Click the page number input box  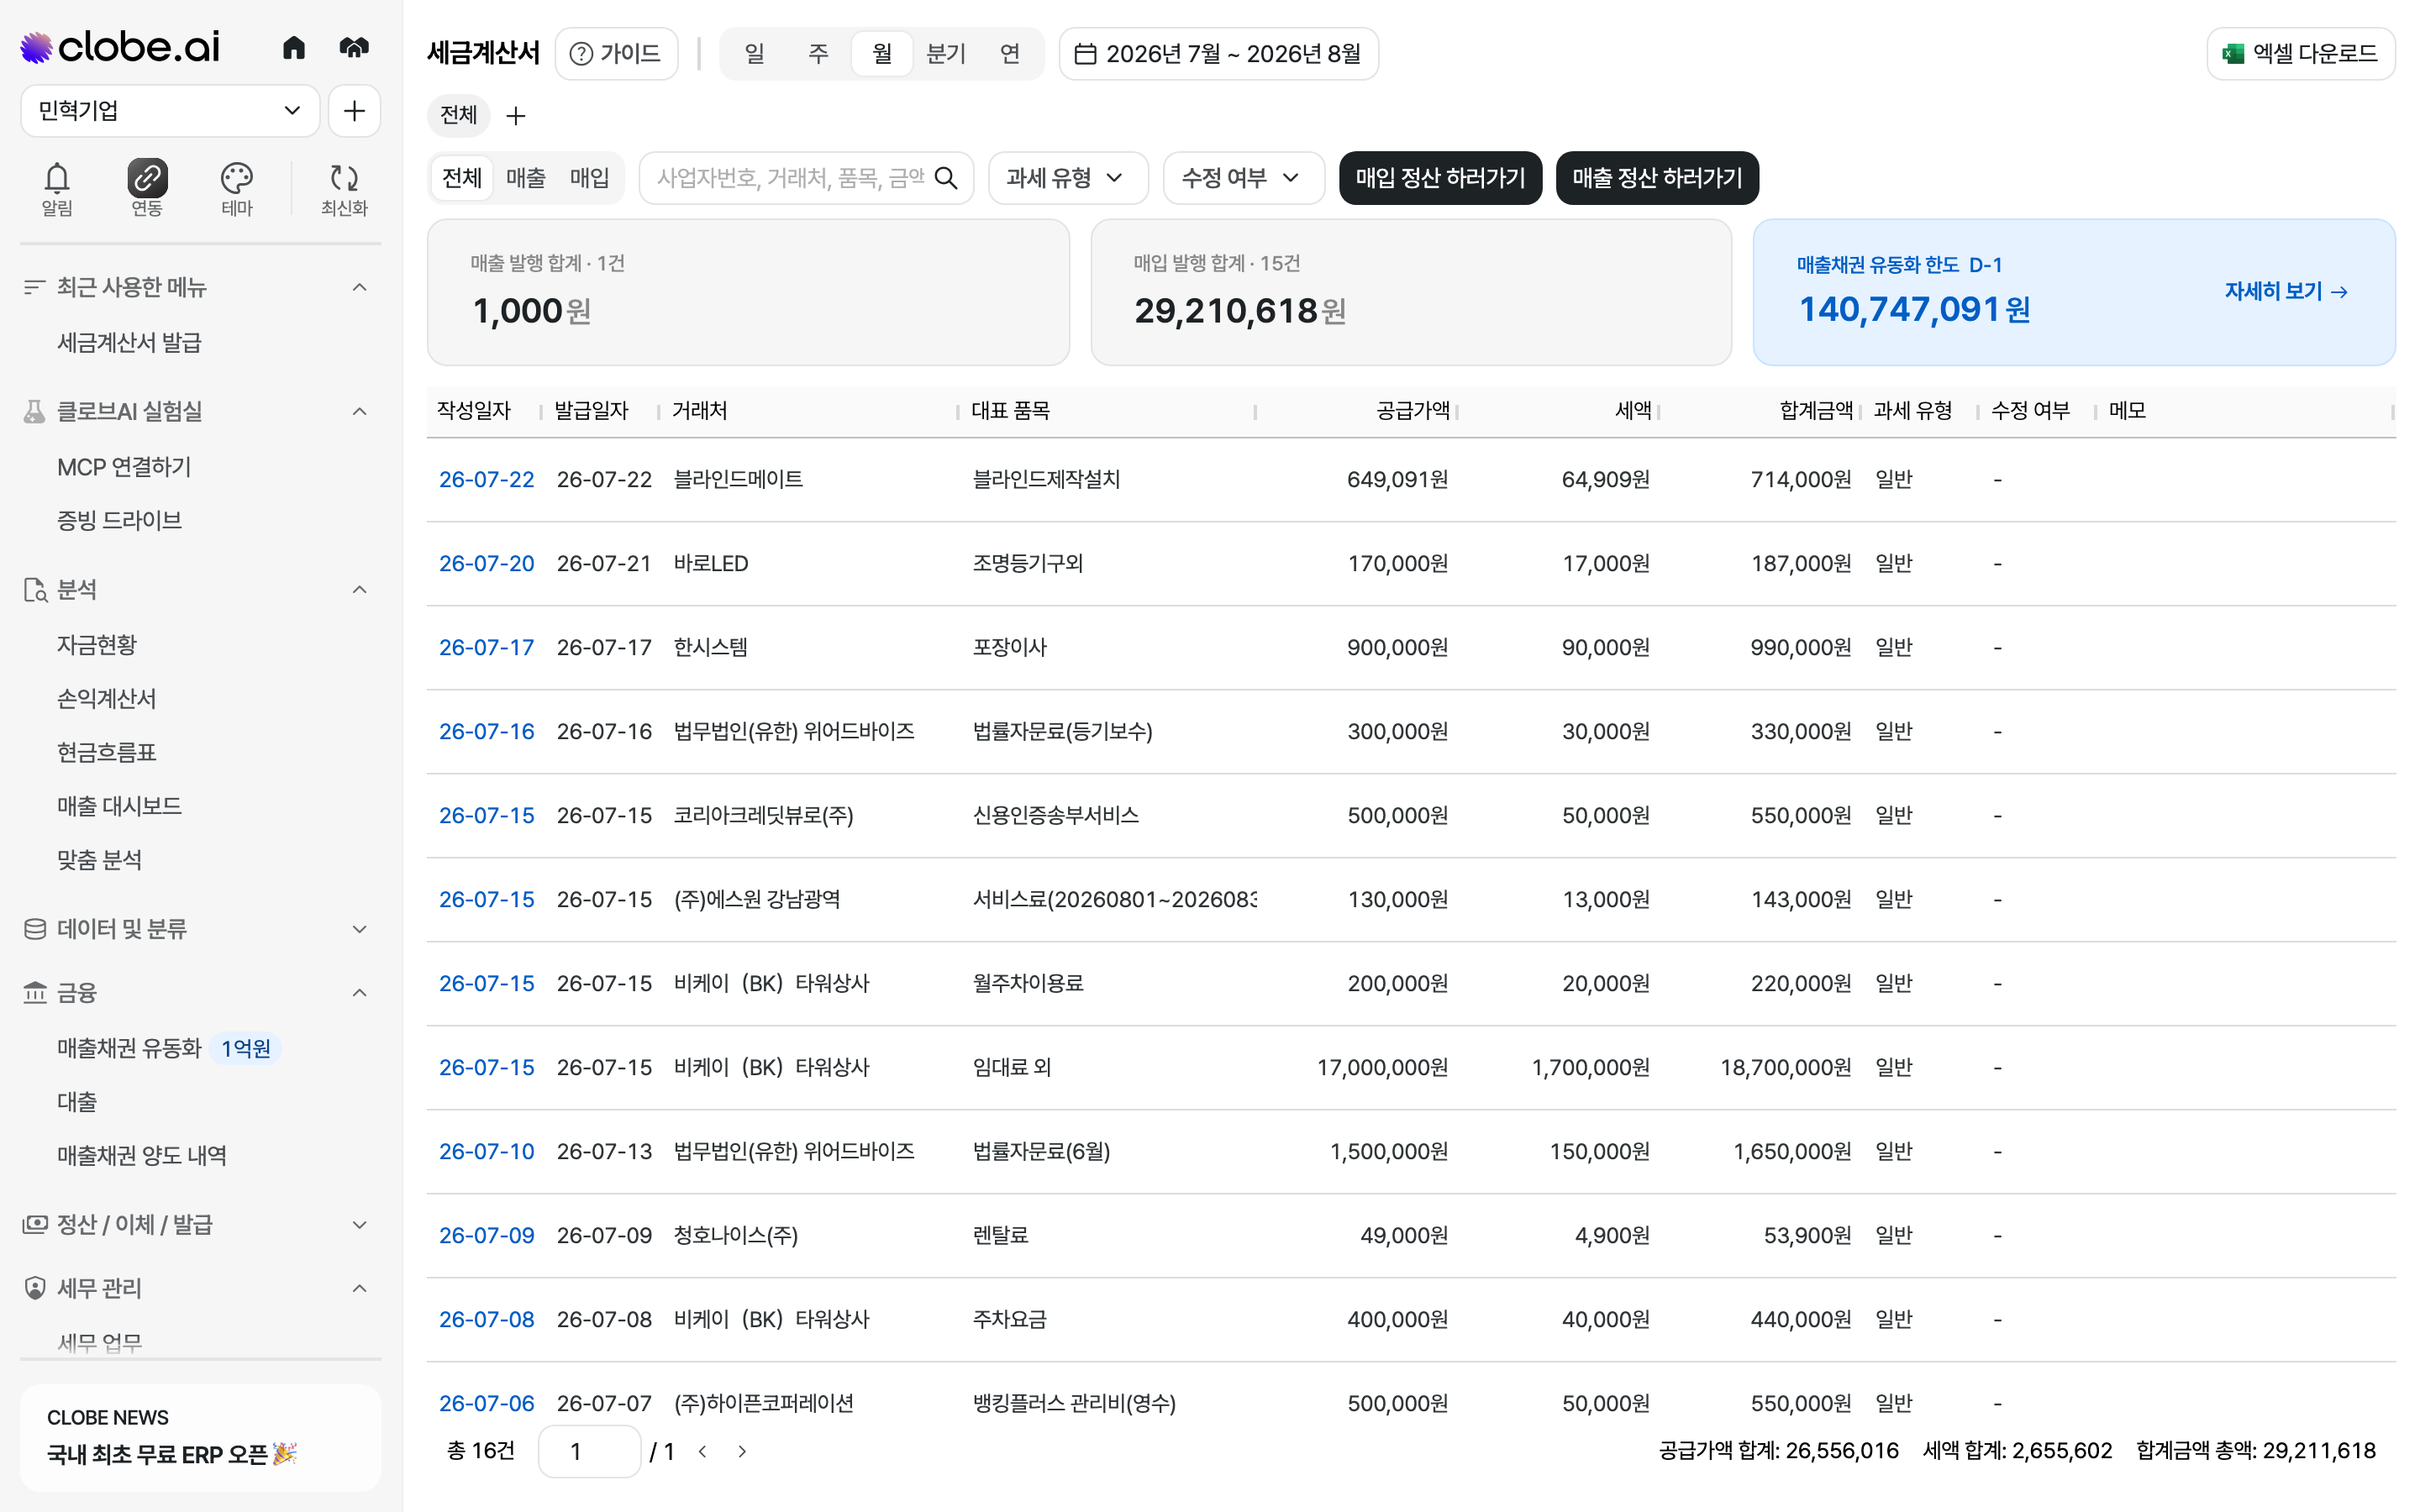point(589,1451)
